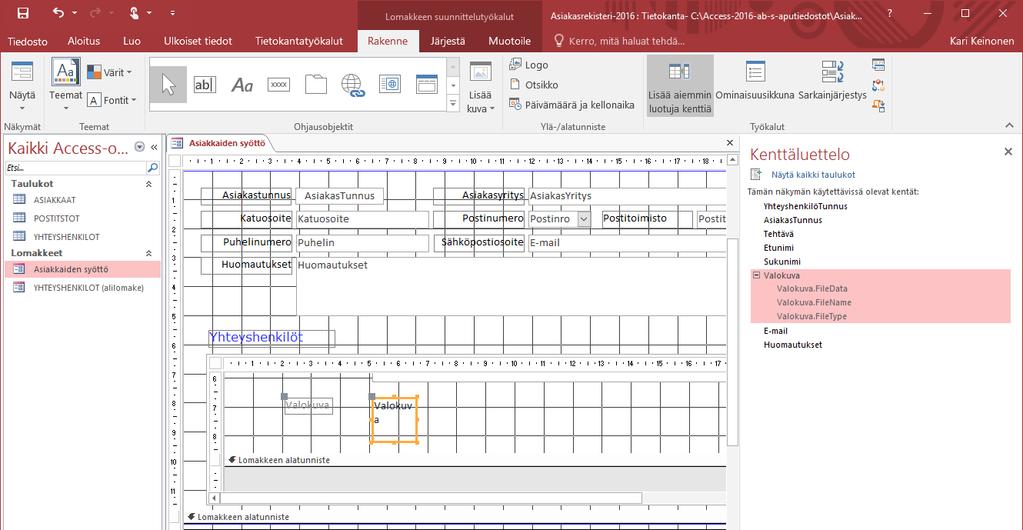Click the Kari Keinonen account name
This screenshot has height=530, width=1023.
(x=983, y=41)
